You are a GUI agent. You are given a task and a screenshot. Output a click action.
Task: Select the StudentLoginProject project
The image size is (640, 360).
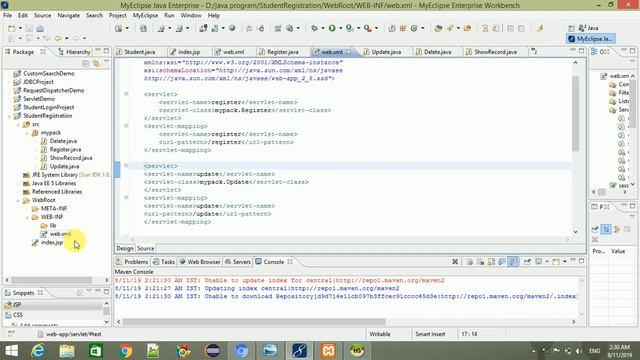(44, 107)
